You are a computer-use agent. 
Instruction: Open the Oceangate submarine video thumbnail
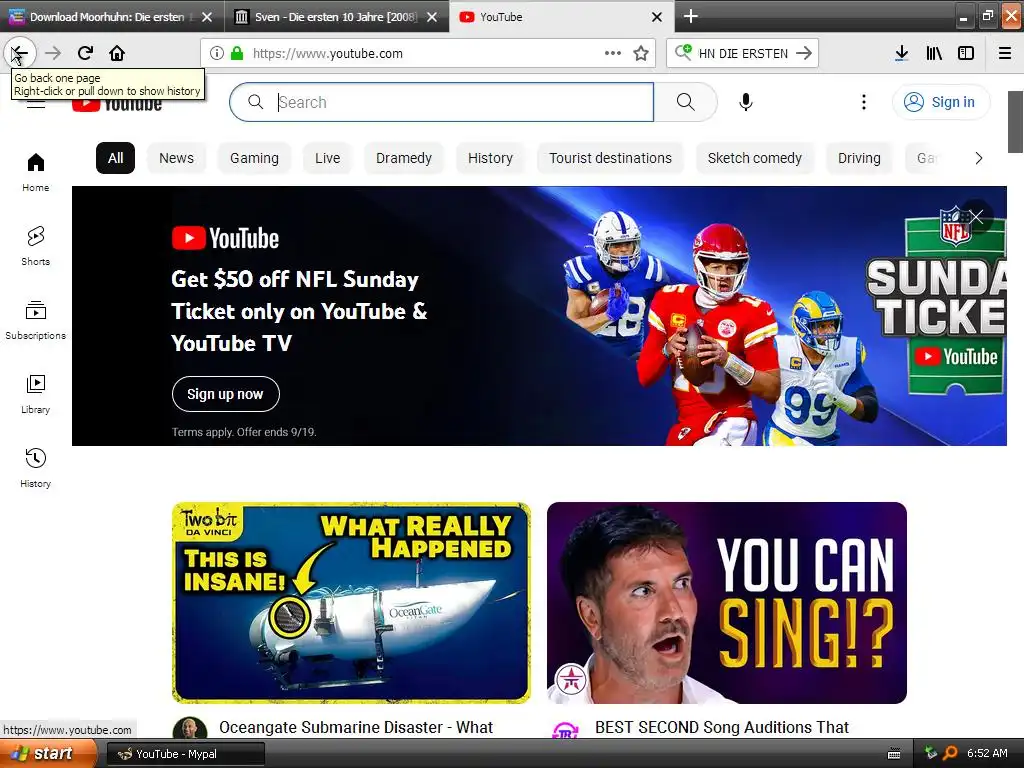pos(351,602)
